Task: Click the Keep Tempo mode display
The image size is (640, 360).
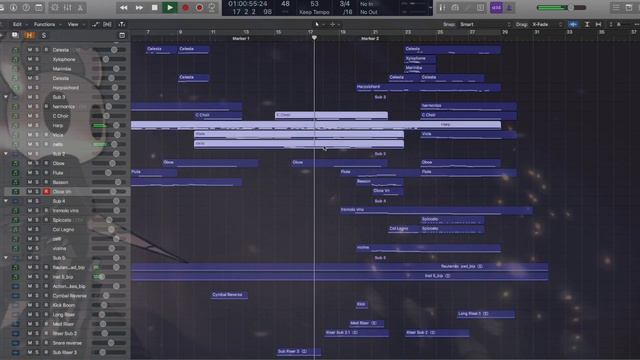Action: tap(314, 12)
